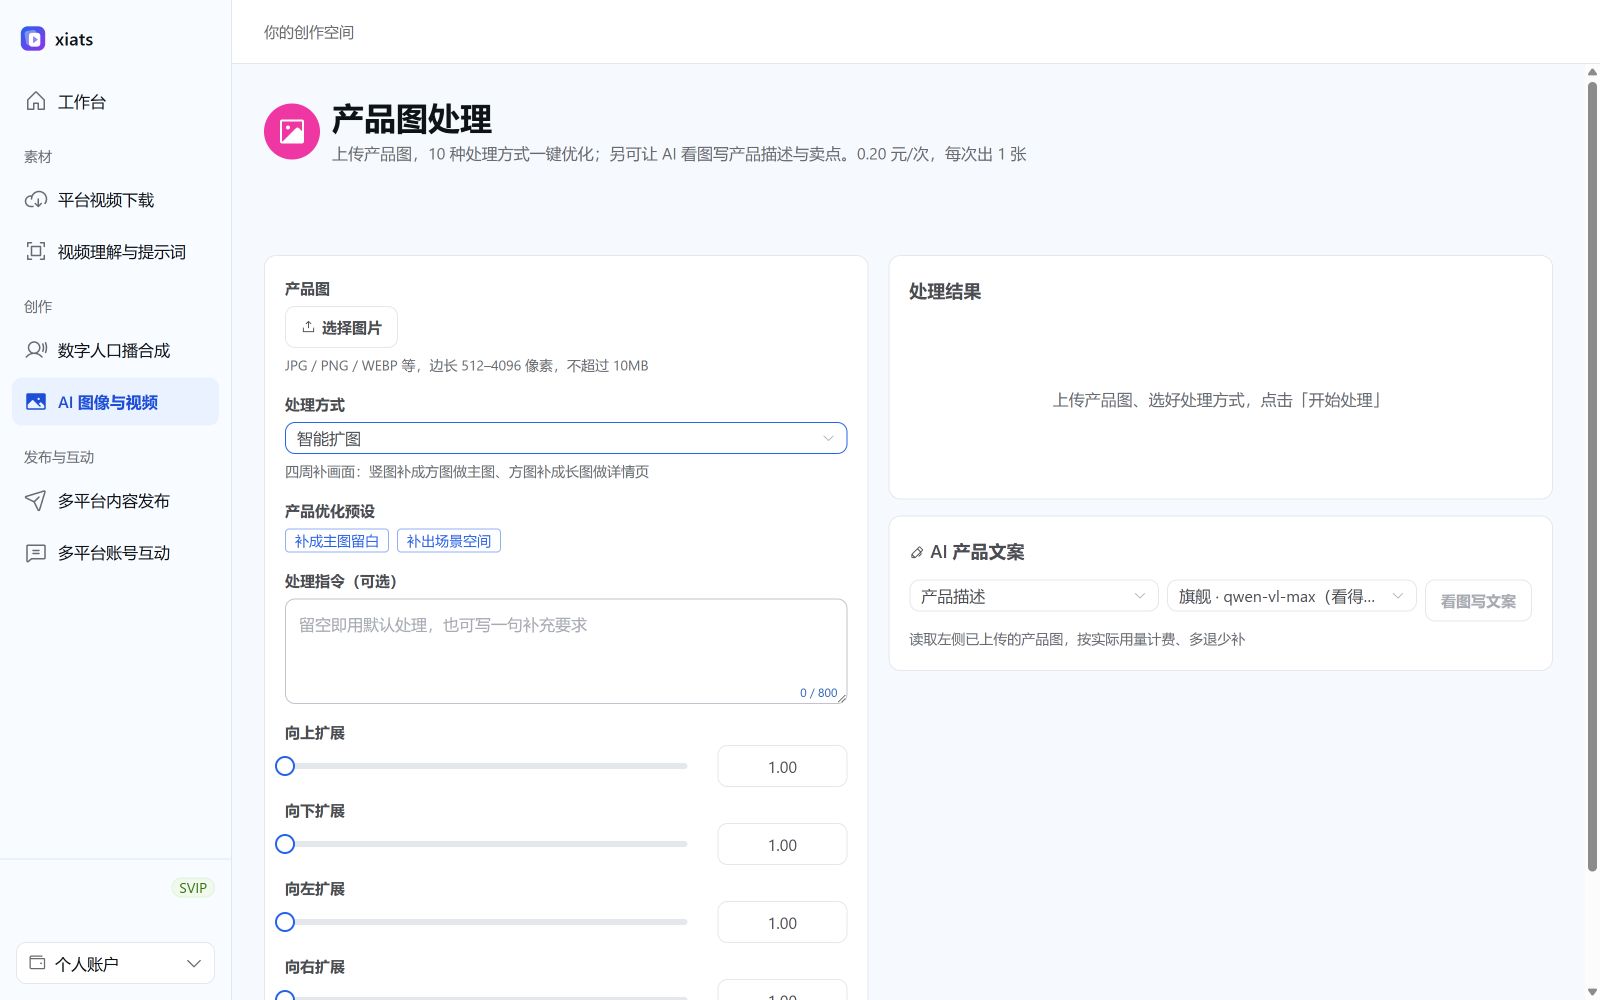This screenshot has width=1600, height=1000.
Task: Click the 数字人口播合成 speaker icon
Action: point(36,350)
